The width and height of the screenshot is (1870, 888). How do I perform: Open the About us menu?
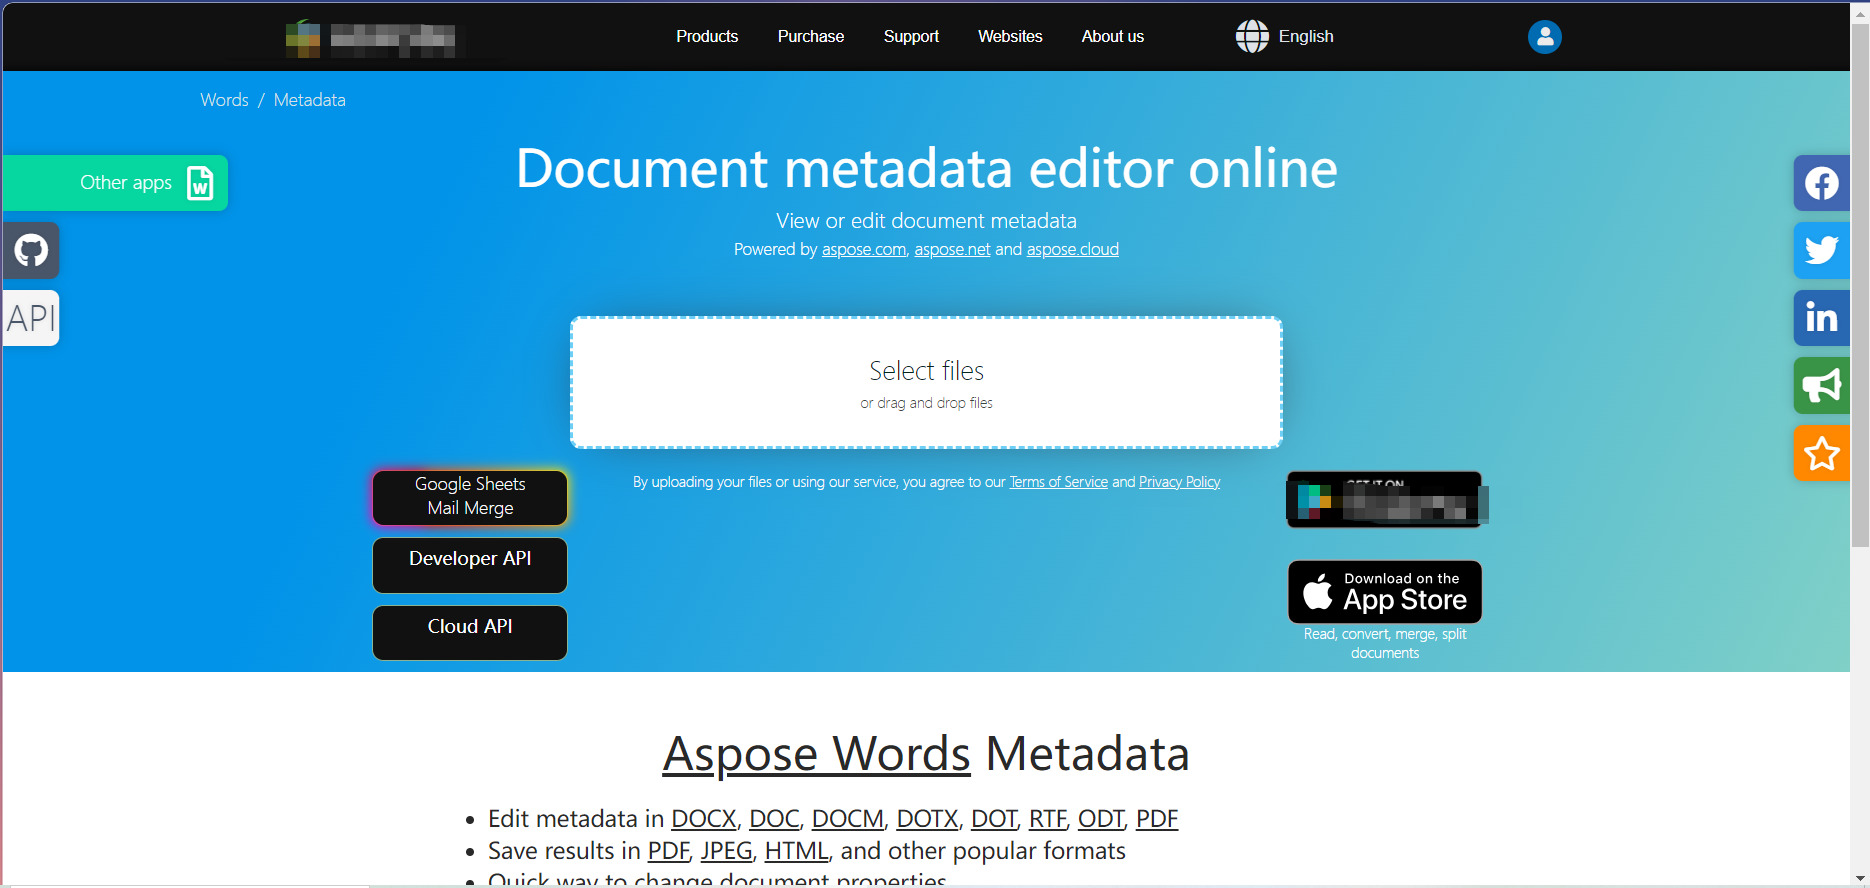pyautogui.click(x=1113, y=37)
